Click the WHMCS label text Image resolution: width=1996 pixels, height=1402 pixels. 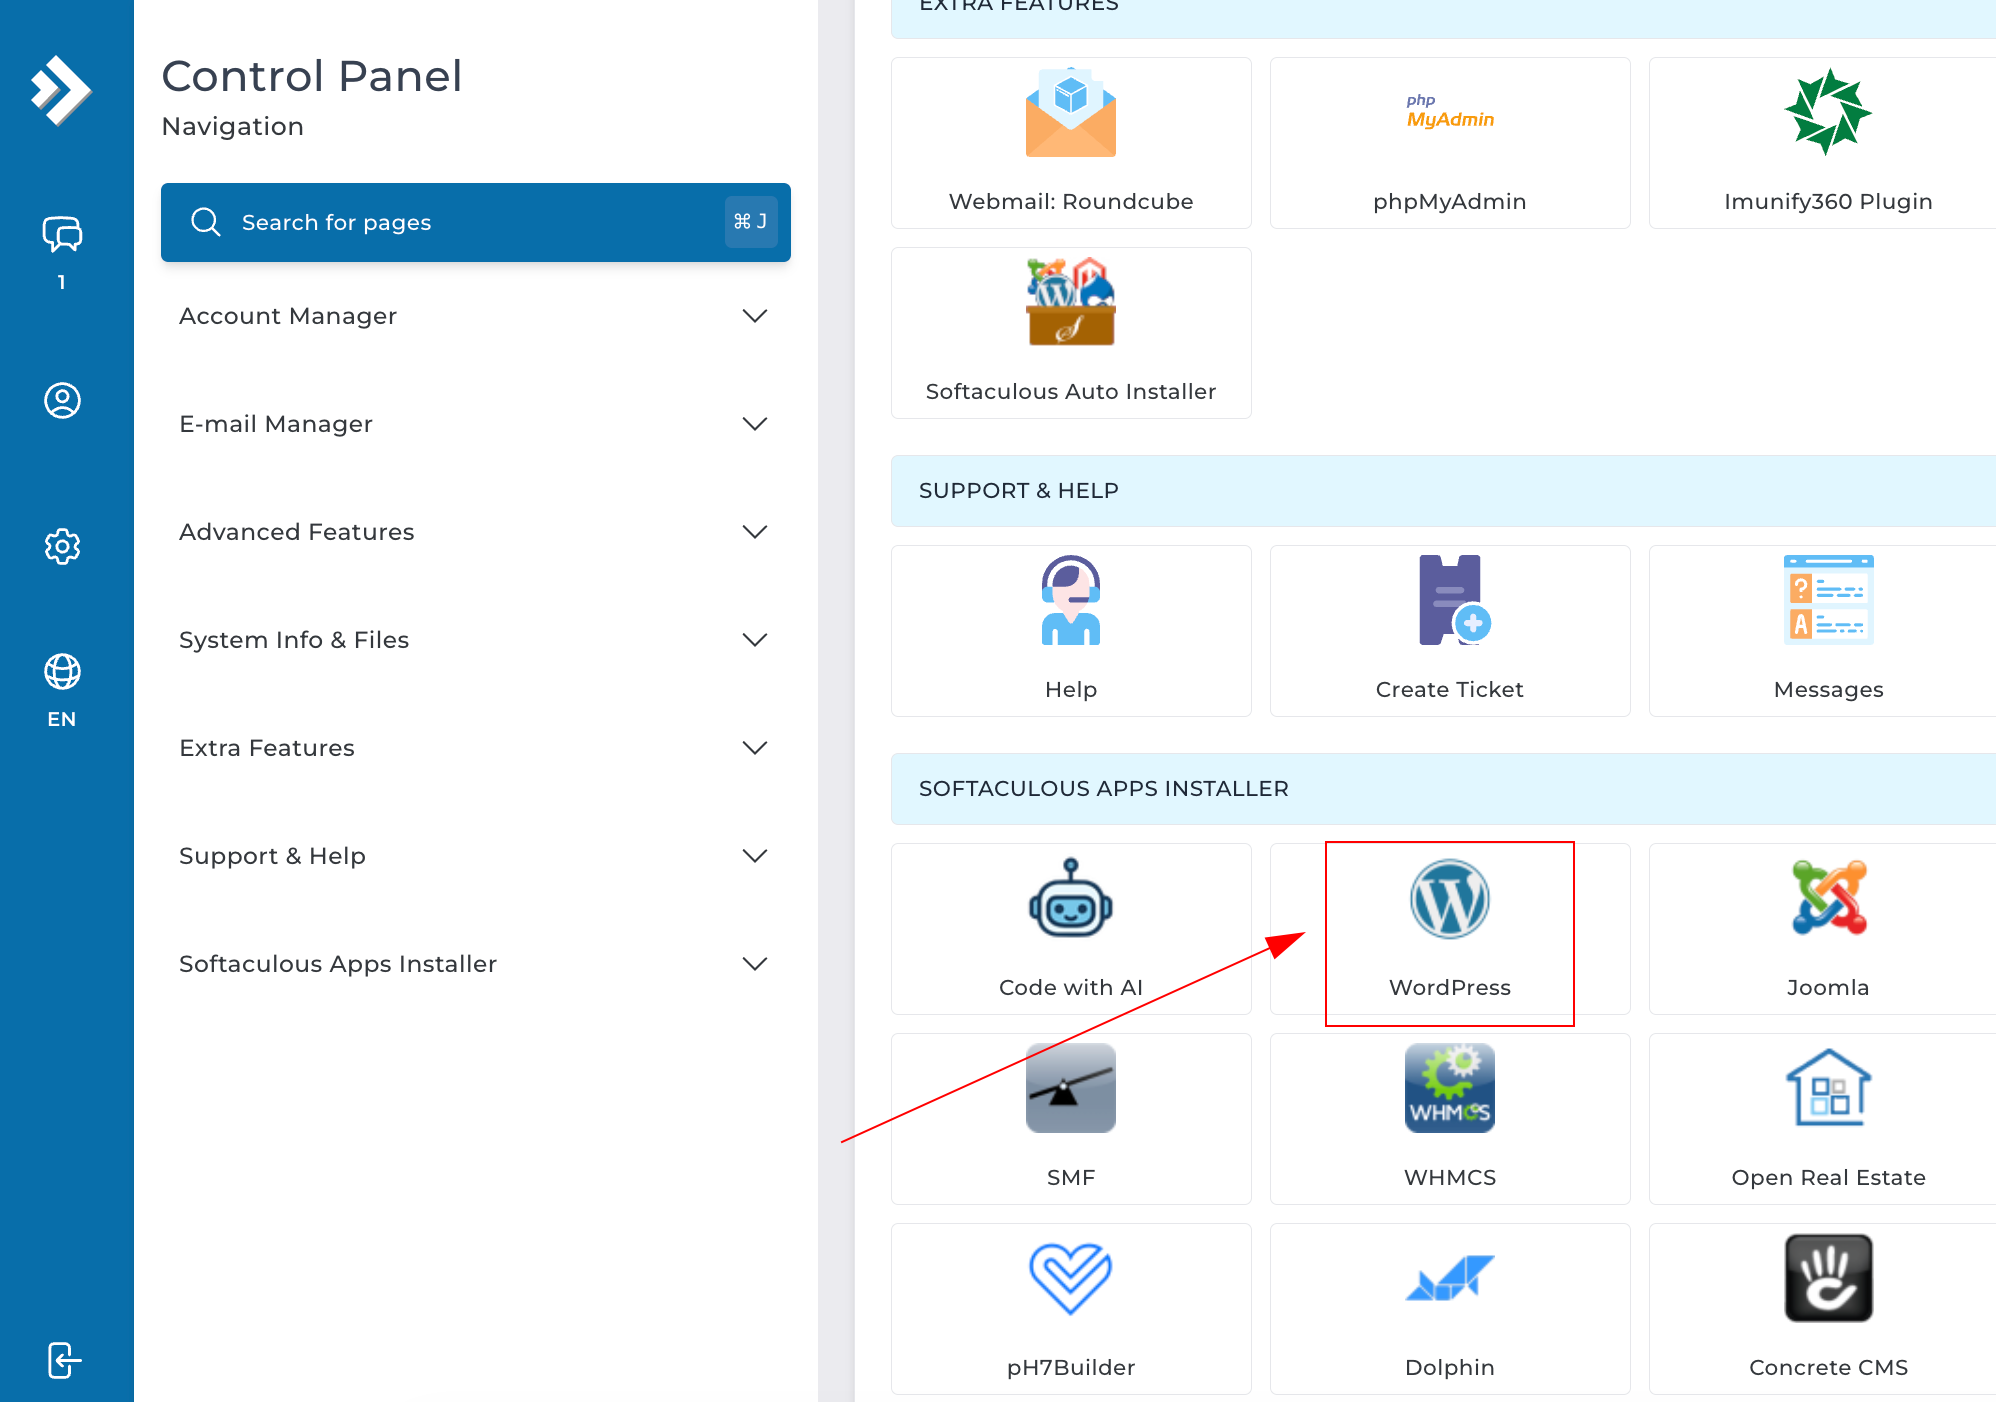click(x=1450, y=1178)
